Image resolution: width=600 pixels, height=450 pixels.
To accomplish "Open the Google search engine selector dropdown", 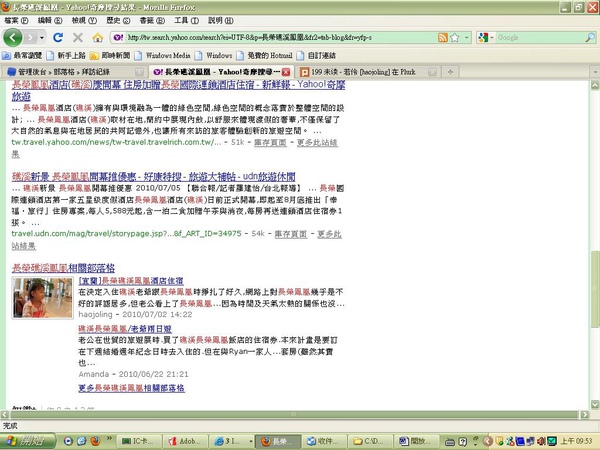I will click(x=486, y=38).
